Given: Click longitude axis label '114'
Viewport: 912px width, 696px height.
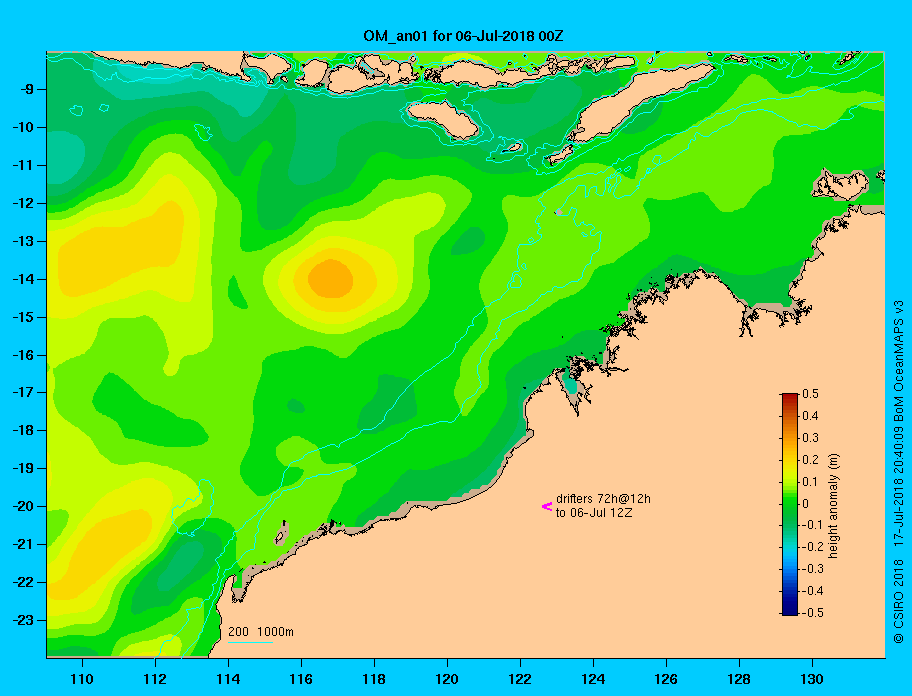Looking at the screenshot, I should (x=228, y=679).
